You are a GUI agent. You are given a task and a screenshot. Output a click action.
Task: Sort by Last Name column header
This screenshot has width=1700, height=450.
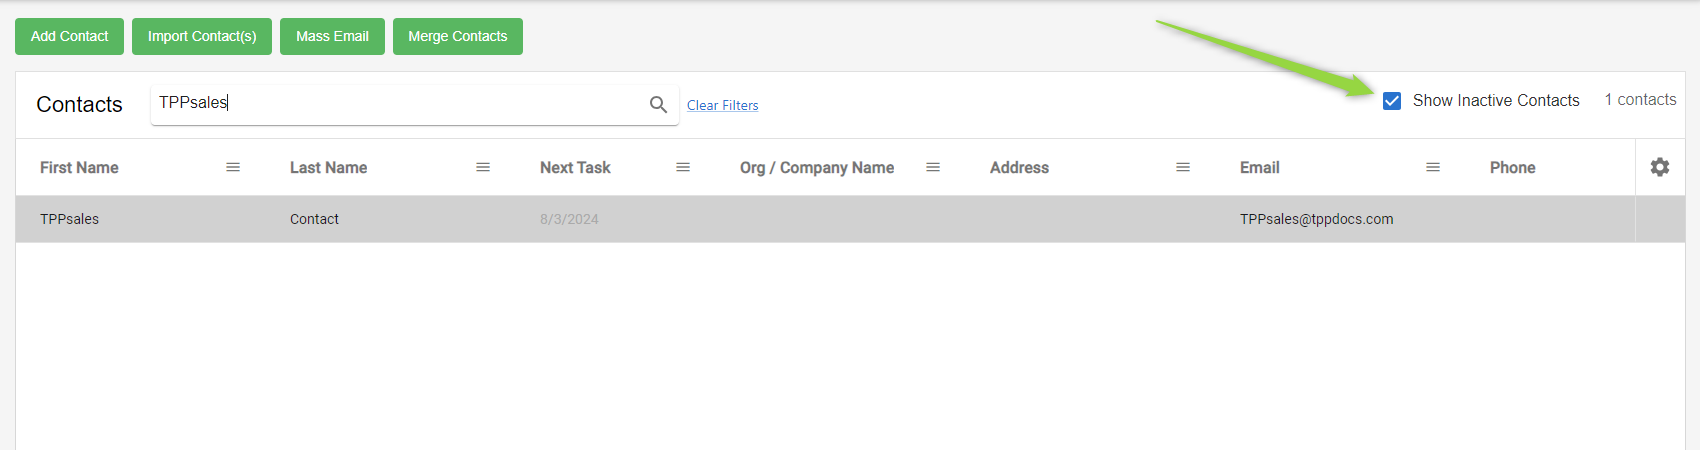coord(328,168)
